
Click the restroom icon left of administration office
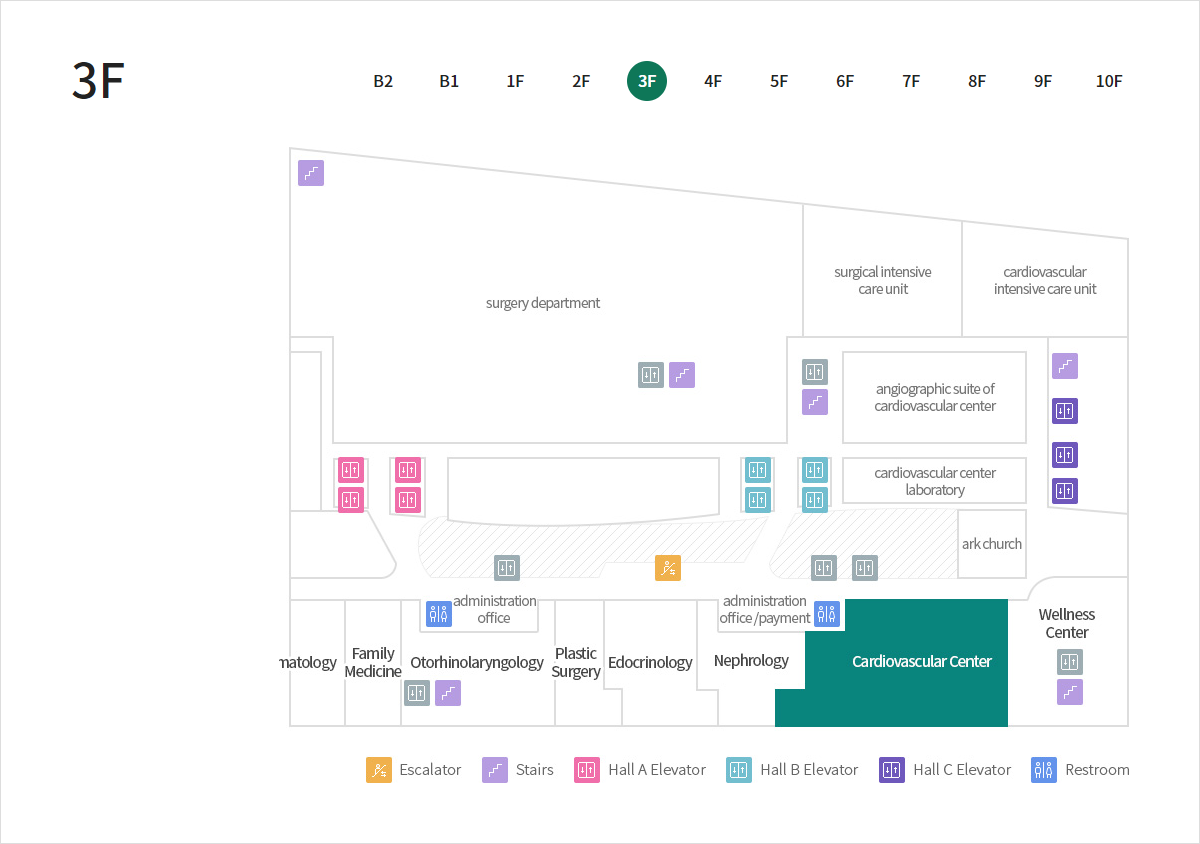pos(438,614)
